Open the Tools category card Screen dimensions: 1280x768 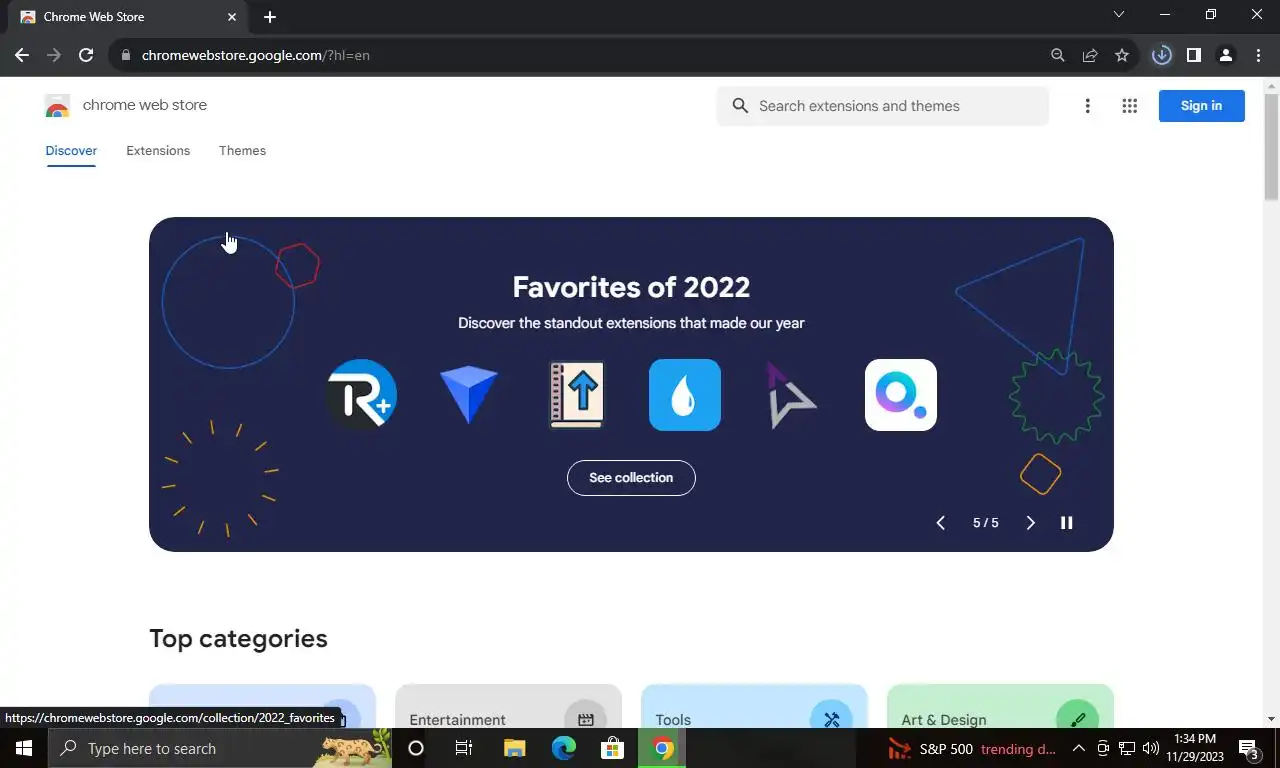pos(754,706)
